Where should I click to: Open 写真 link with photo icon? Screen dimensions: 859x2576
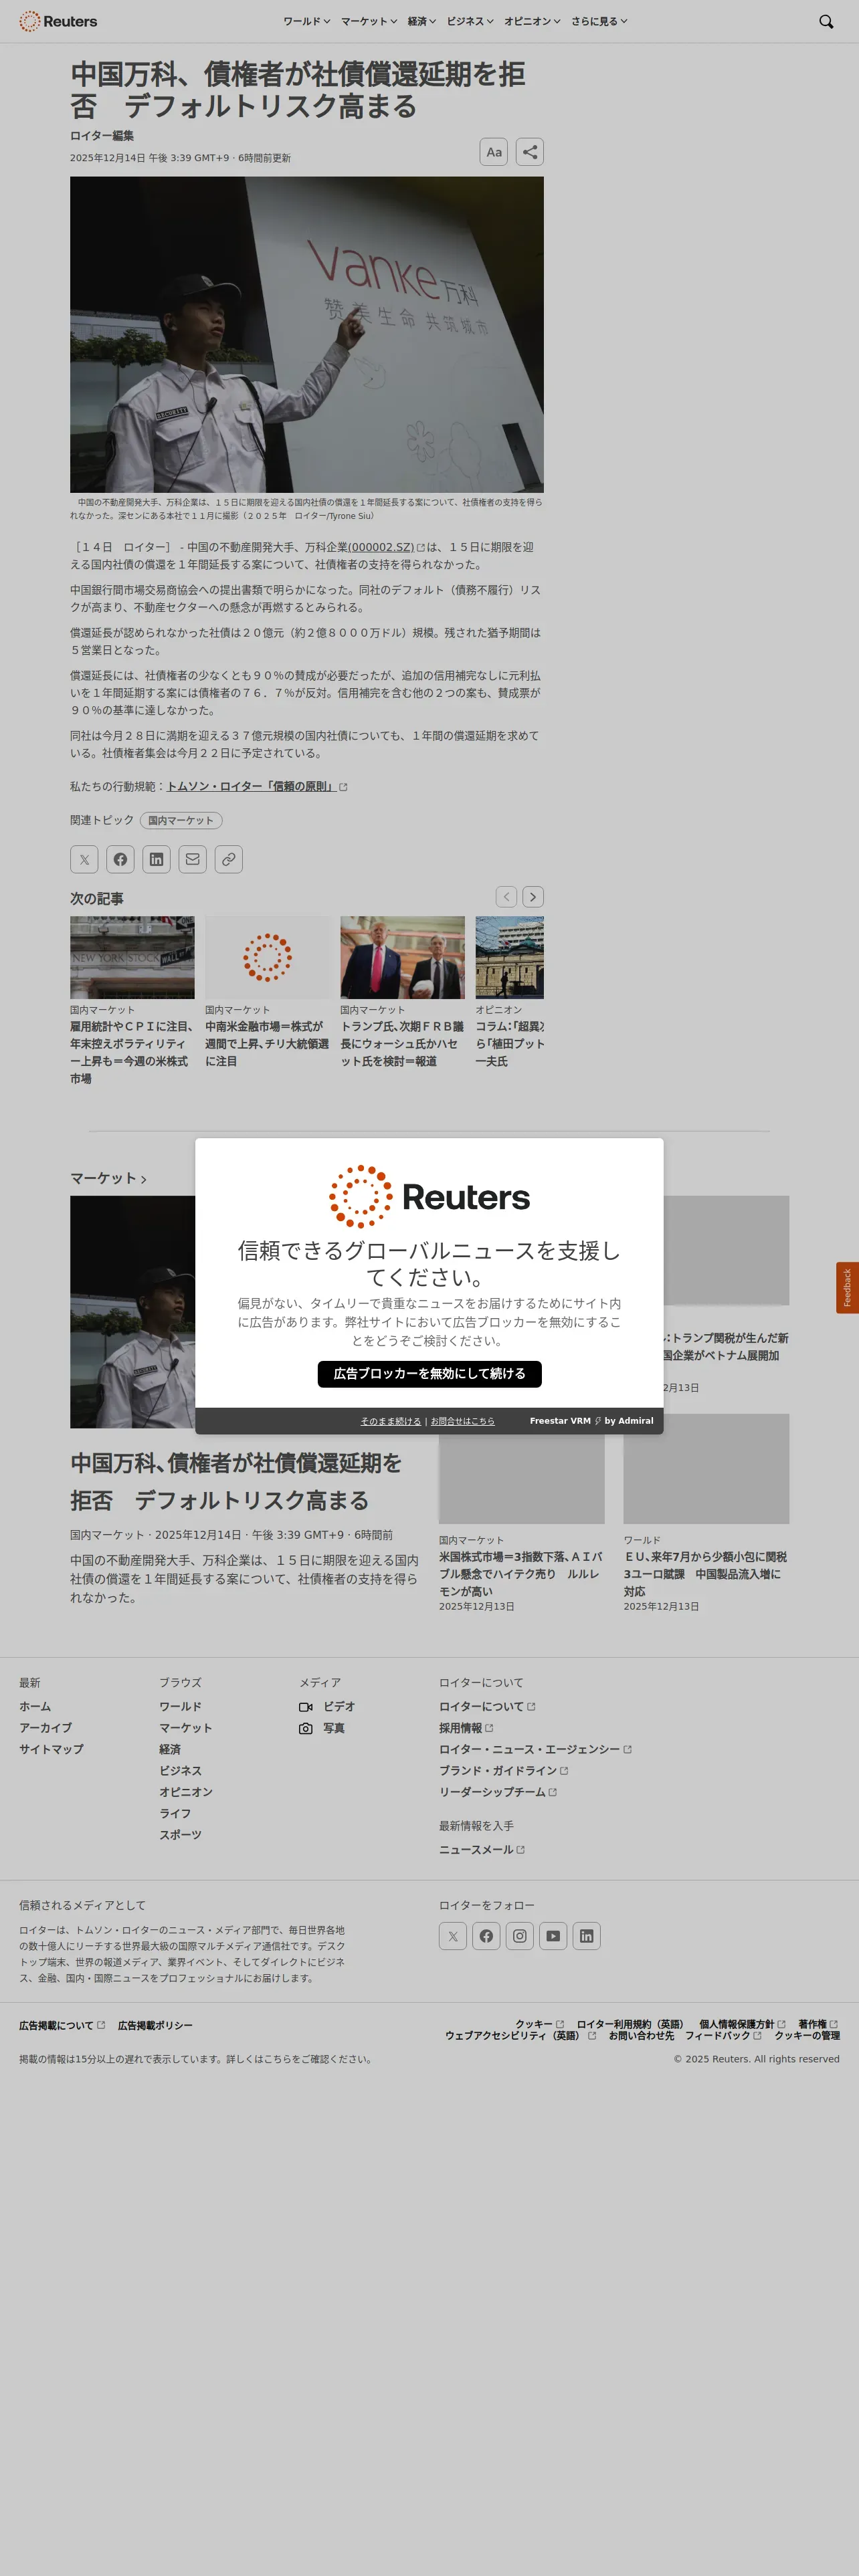tap(322, 1728)
